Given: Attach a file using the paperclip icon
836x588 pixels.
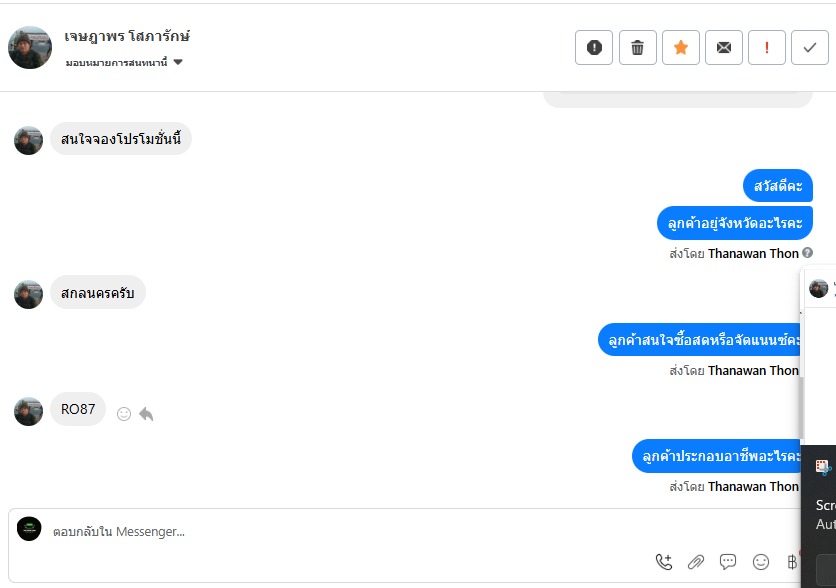Looking at the screenshot, I should (696, 562).
